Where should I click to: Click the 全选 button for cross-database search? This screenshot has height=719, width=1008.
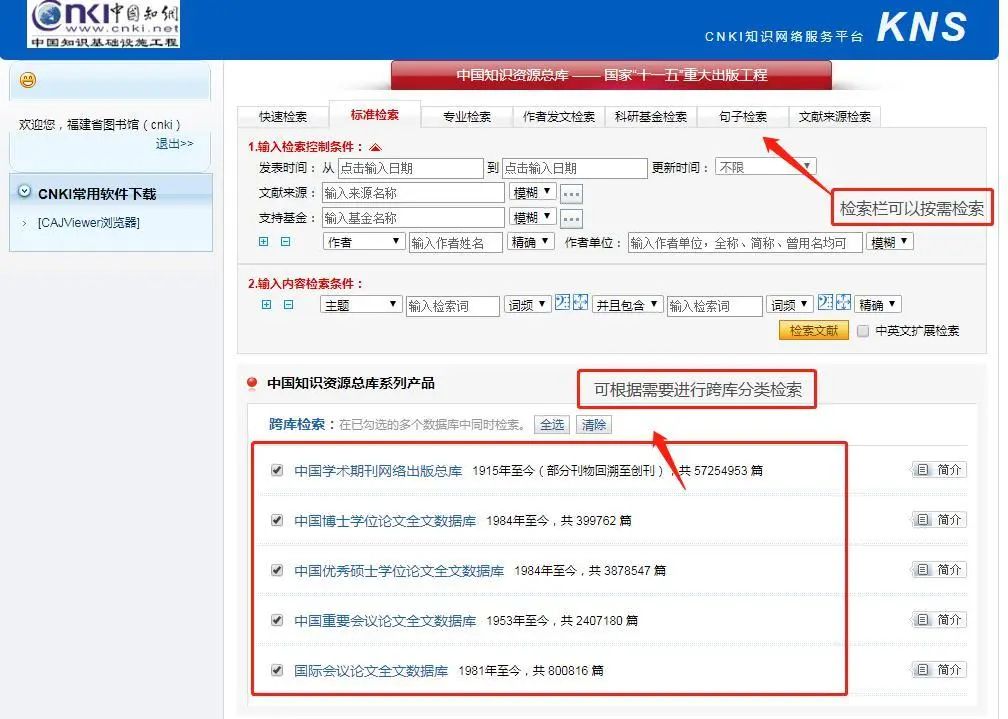[552, 424]
